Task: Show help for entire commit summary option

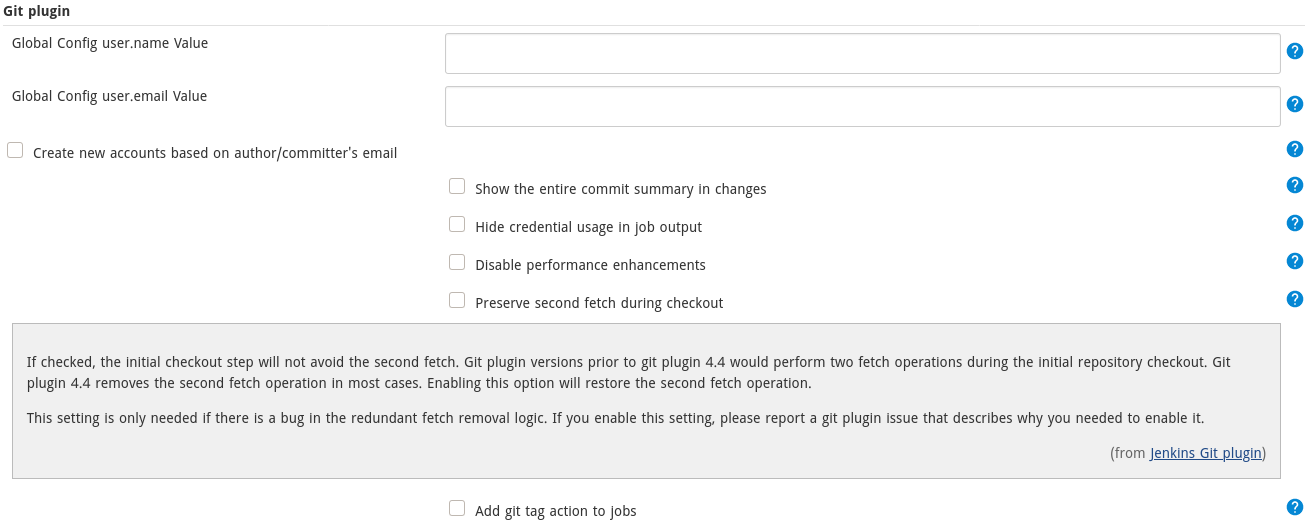Action: [1294, 185]
